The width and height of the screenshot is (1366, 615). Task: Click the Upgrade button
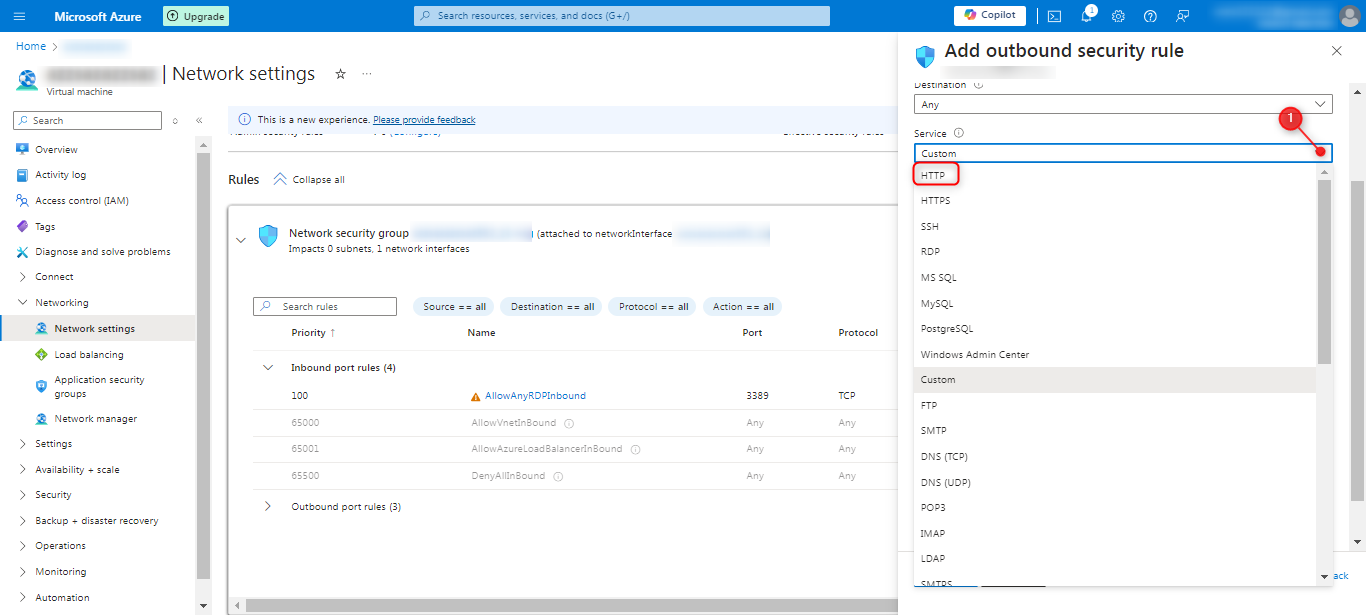[x=196, y=16]
